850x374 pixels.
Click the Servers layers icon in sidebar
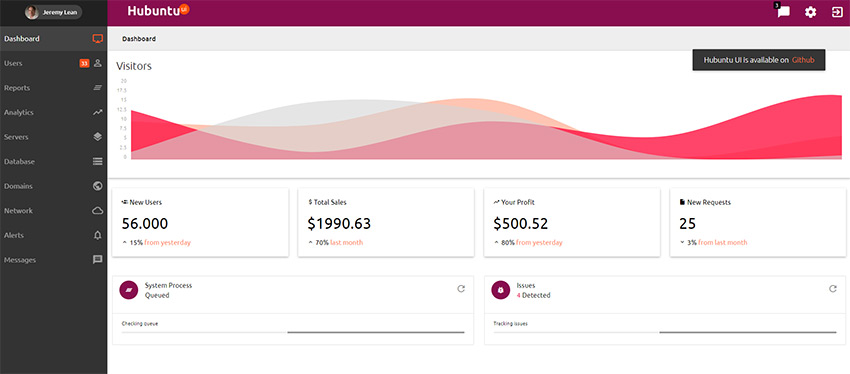click(x=98, y=137)
